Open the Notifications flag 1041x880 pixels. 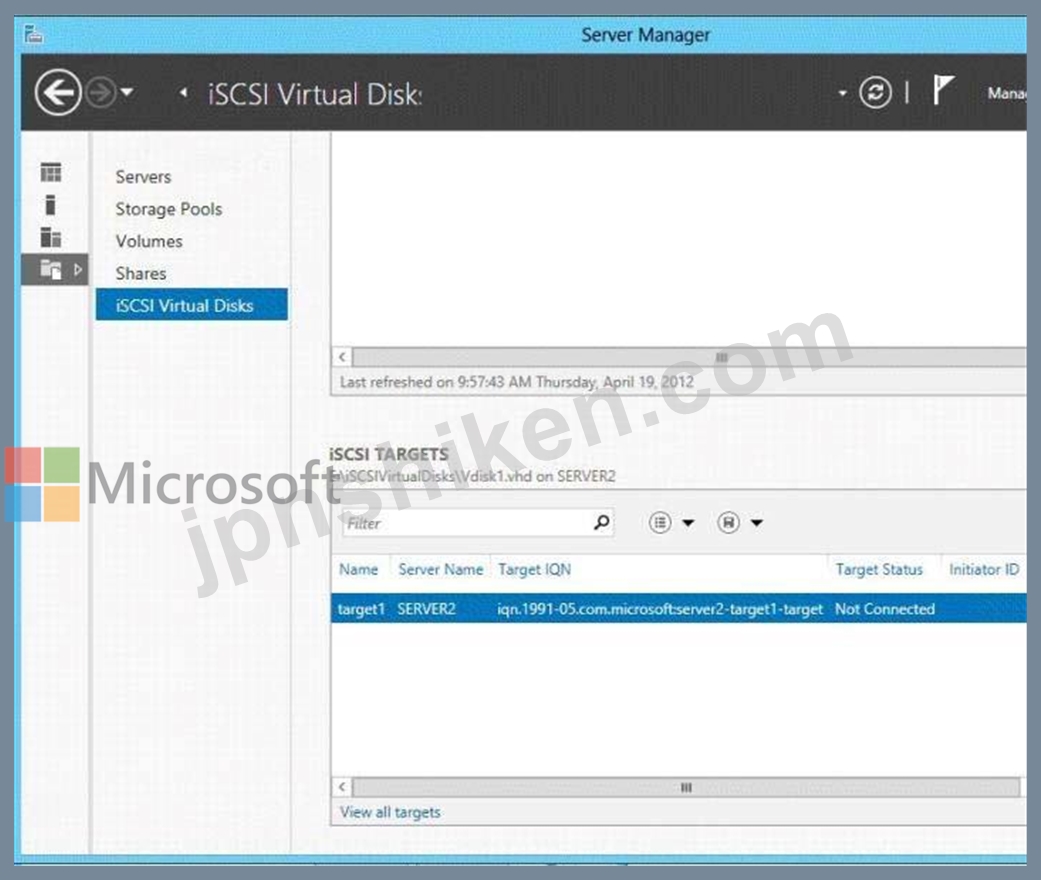coord(942,90)
